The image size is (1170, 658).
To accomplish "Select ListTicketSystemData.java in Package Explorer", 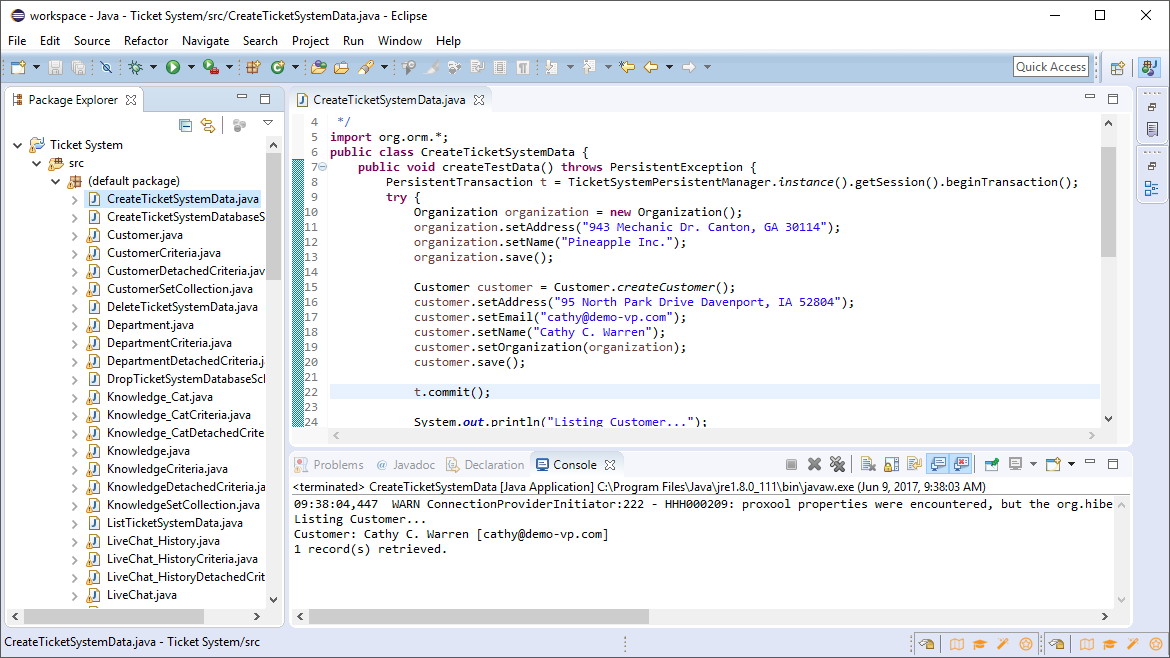I will [x=175, y=523].
